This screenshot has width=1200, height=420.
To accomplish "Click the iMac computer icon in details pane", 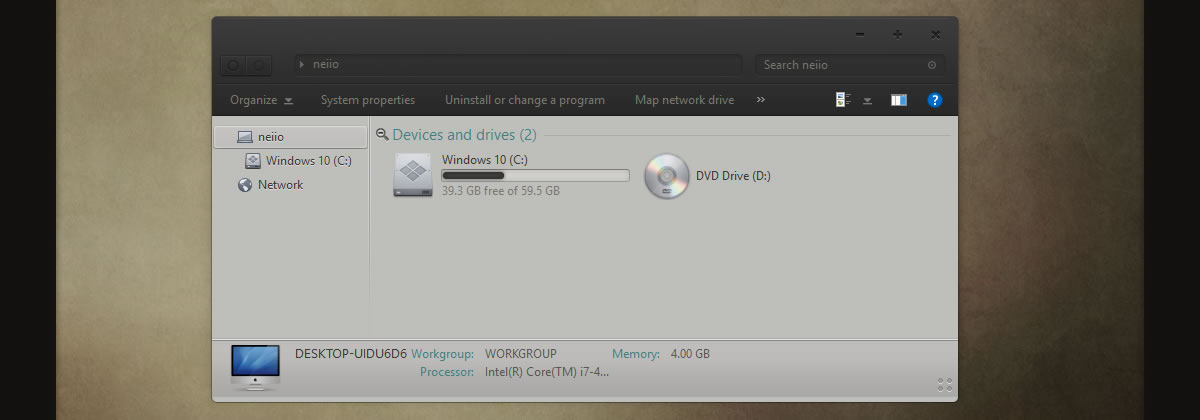I will click(x=254, y=367).
